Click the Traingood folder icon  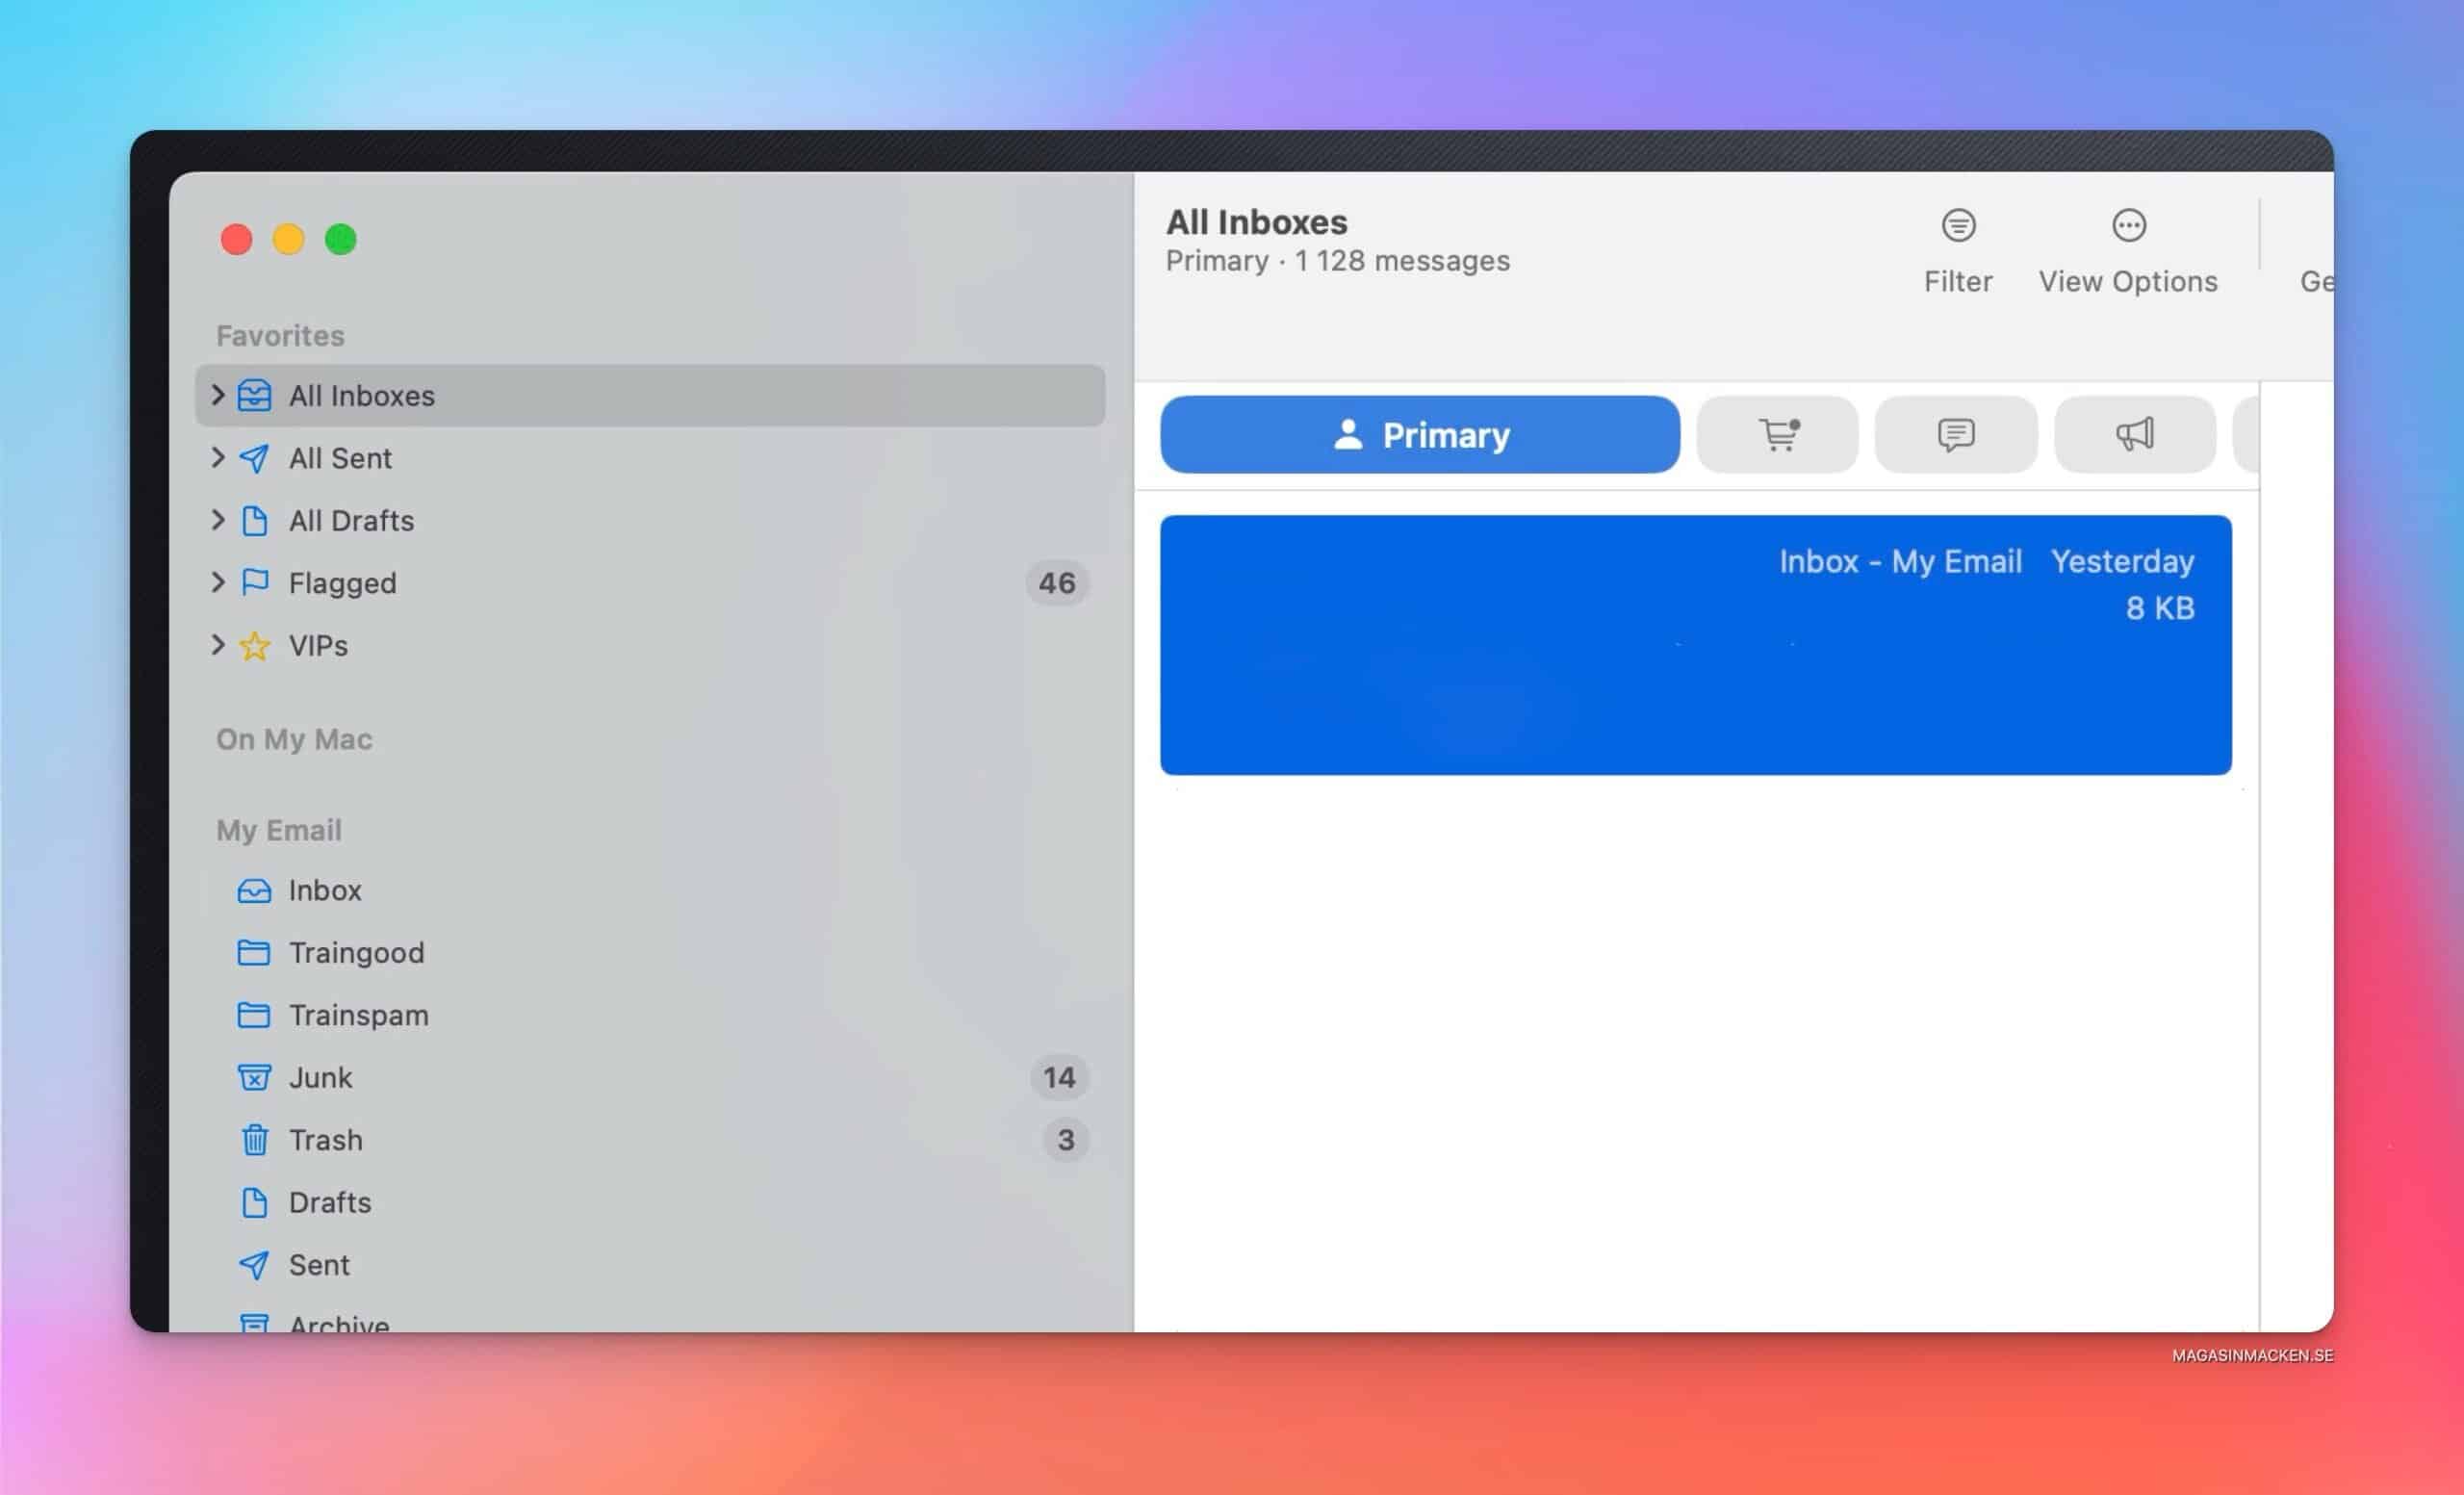tap(254, 952)
